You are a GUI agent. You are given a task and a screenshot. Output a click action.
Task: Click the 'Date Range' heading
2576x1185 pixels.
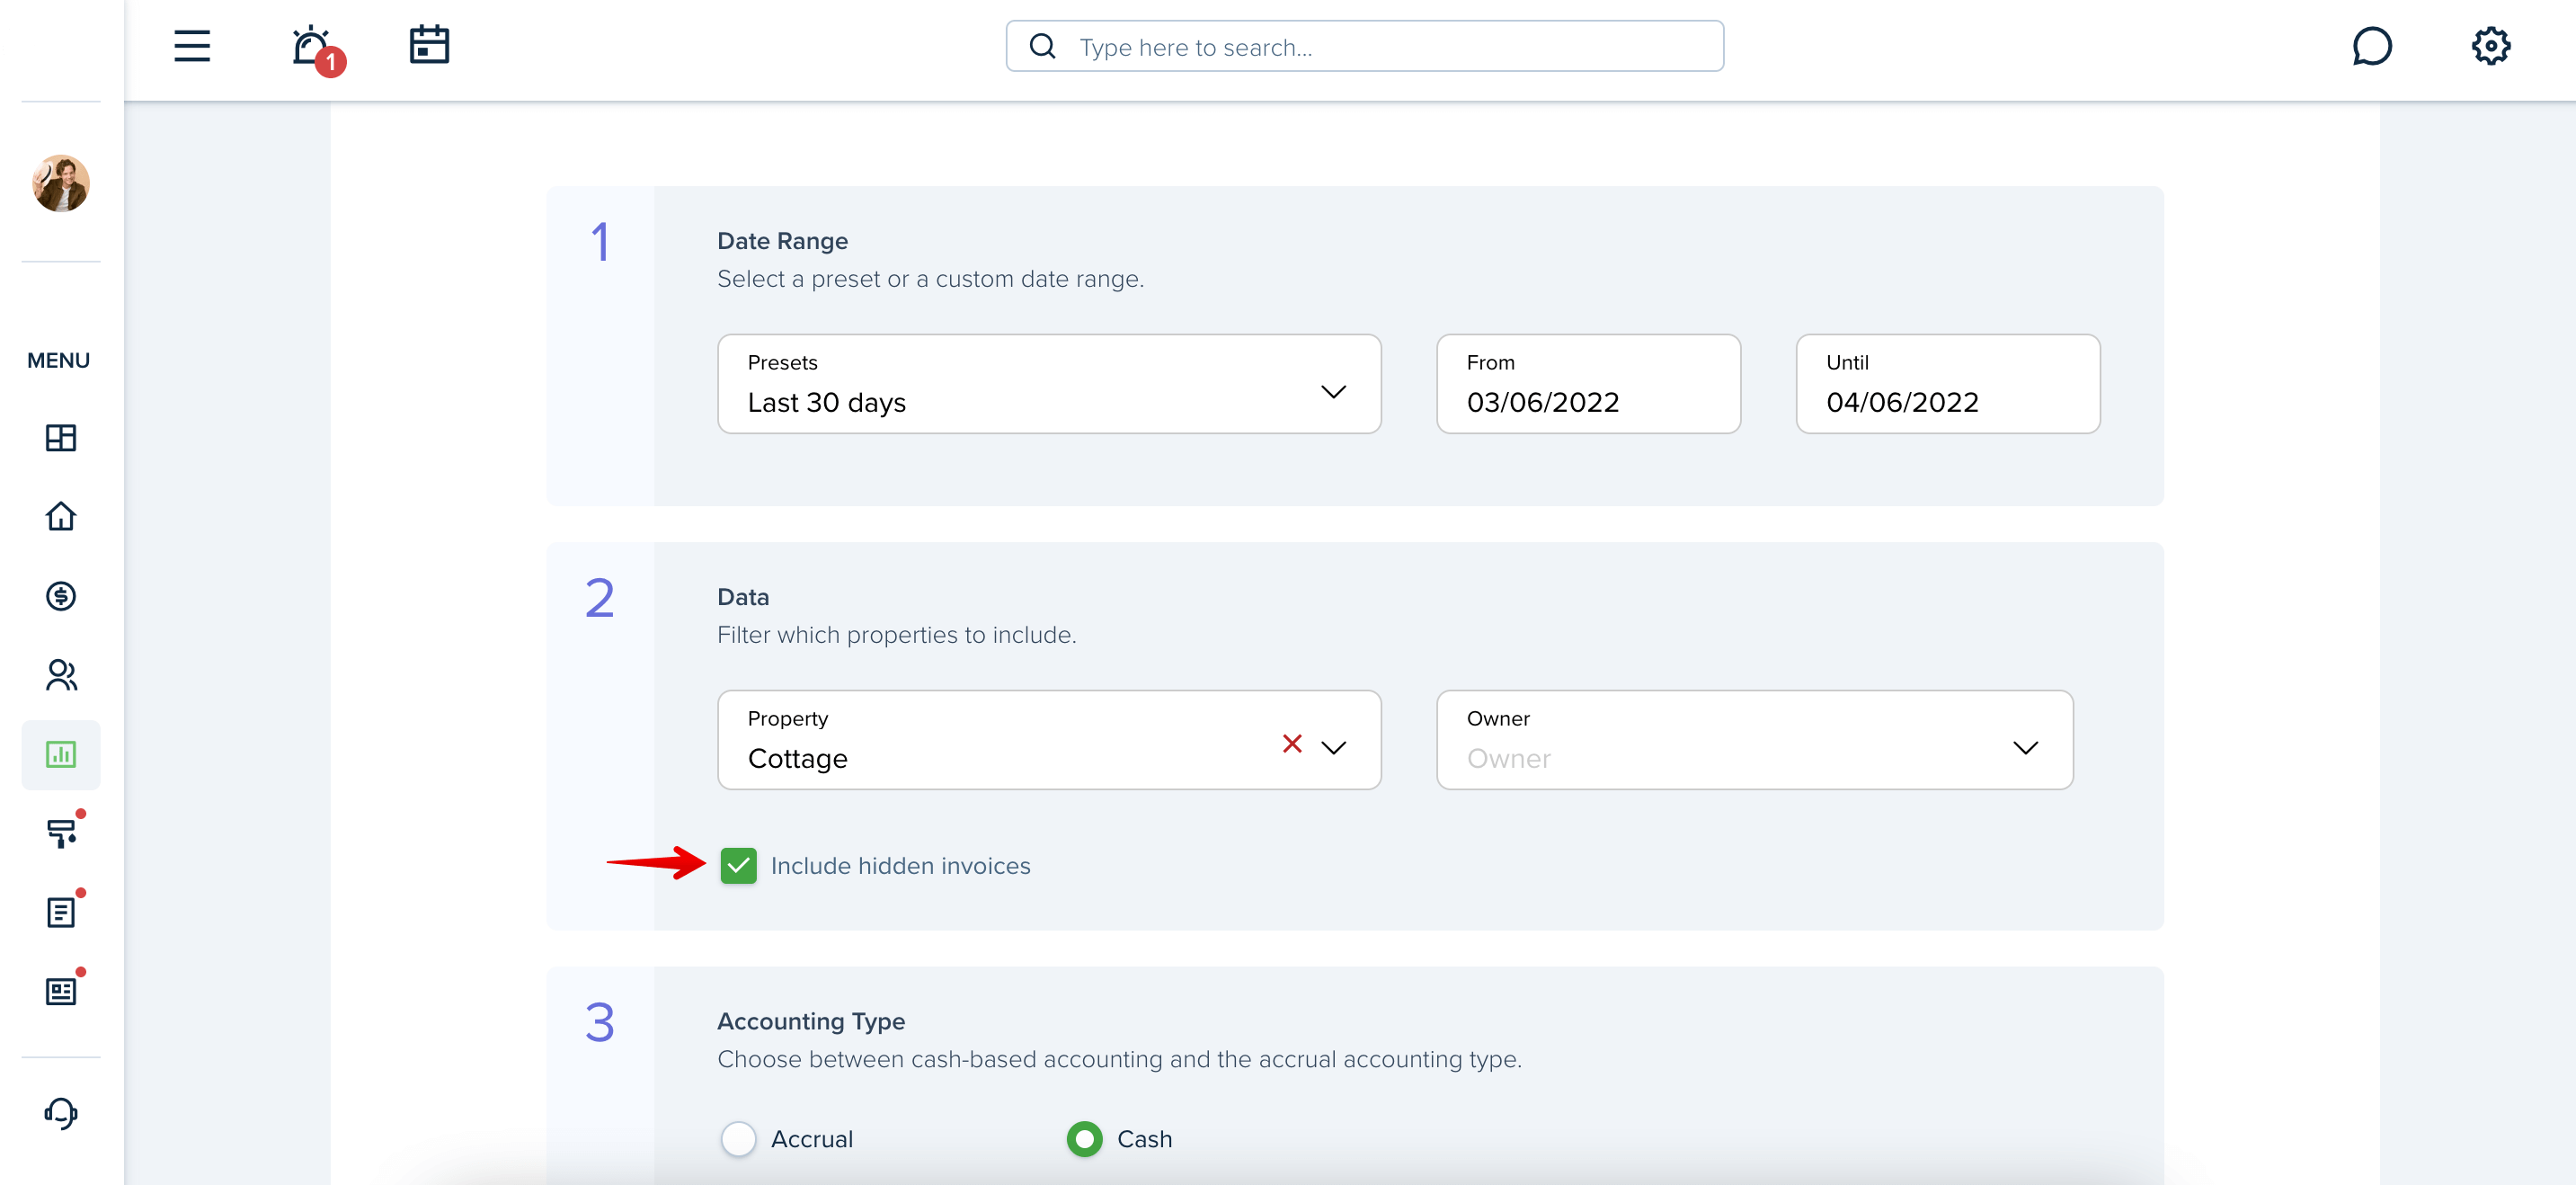tap(782, 241)
